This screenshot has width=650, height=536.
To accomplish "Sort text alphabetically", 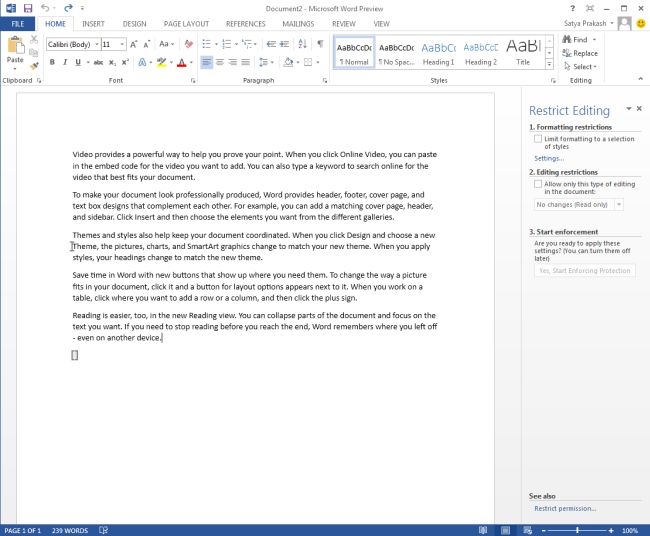I will tap(303, 44).
